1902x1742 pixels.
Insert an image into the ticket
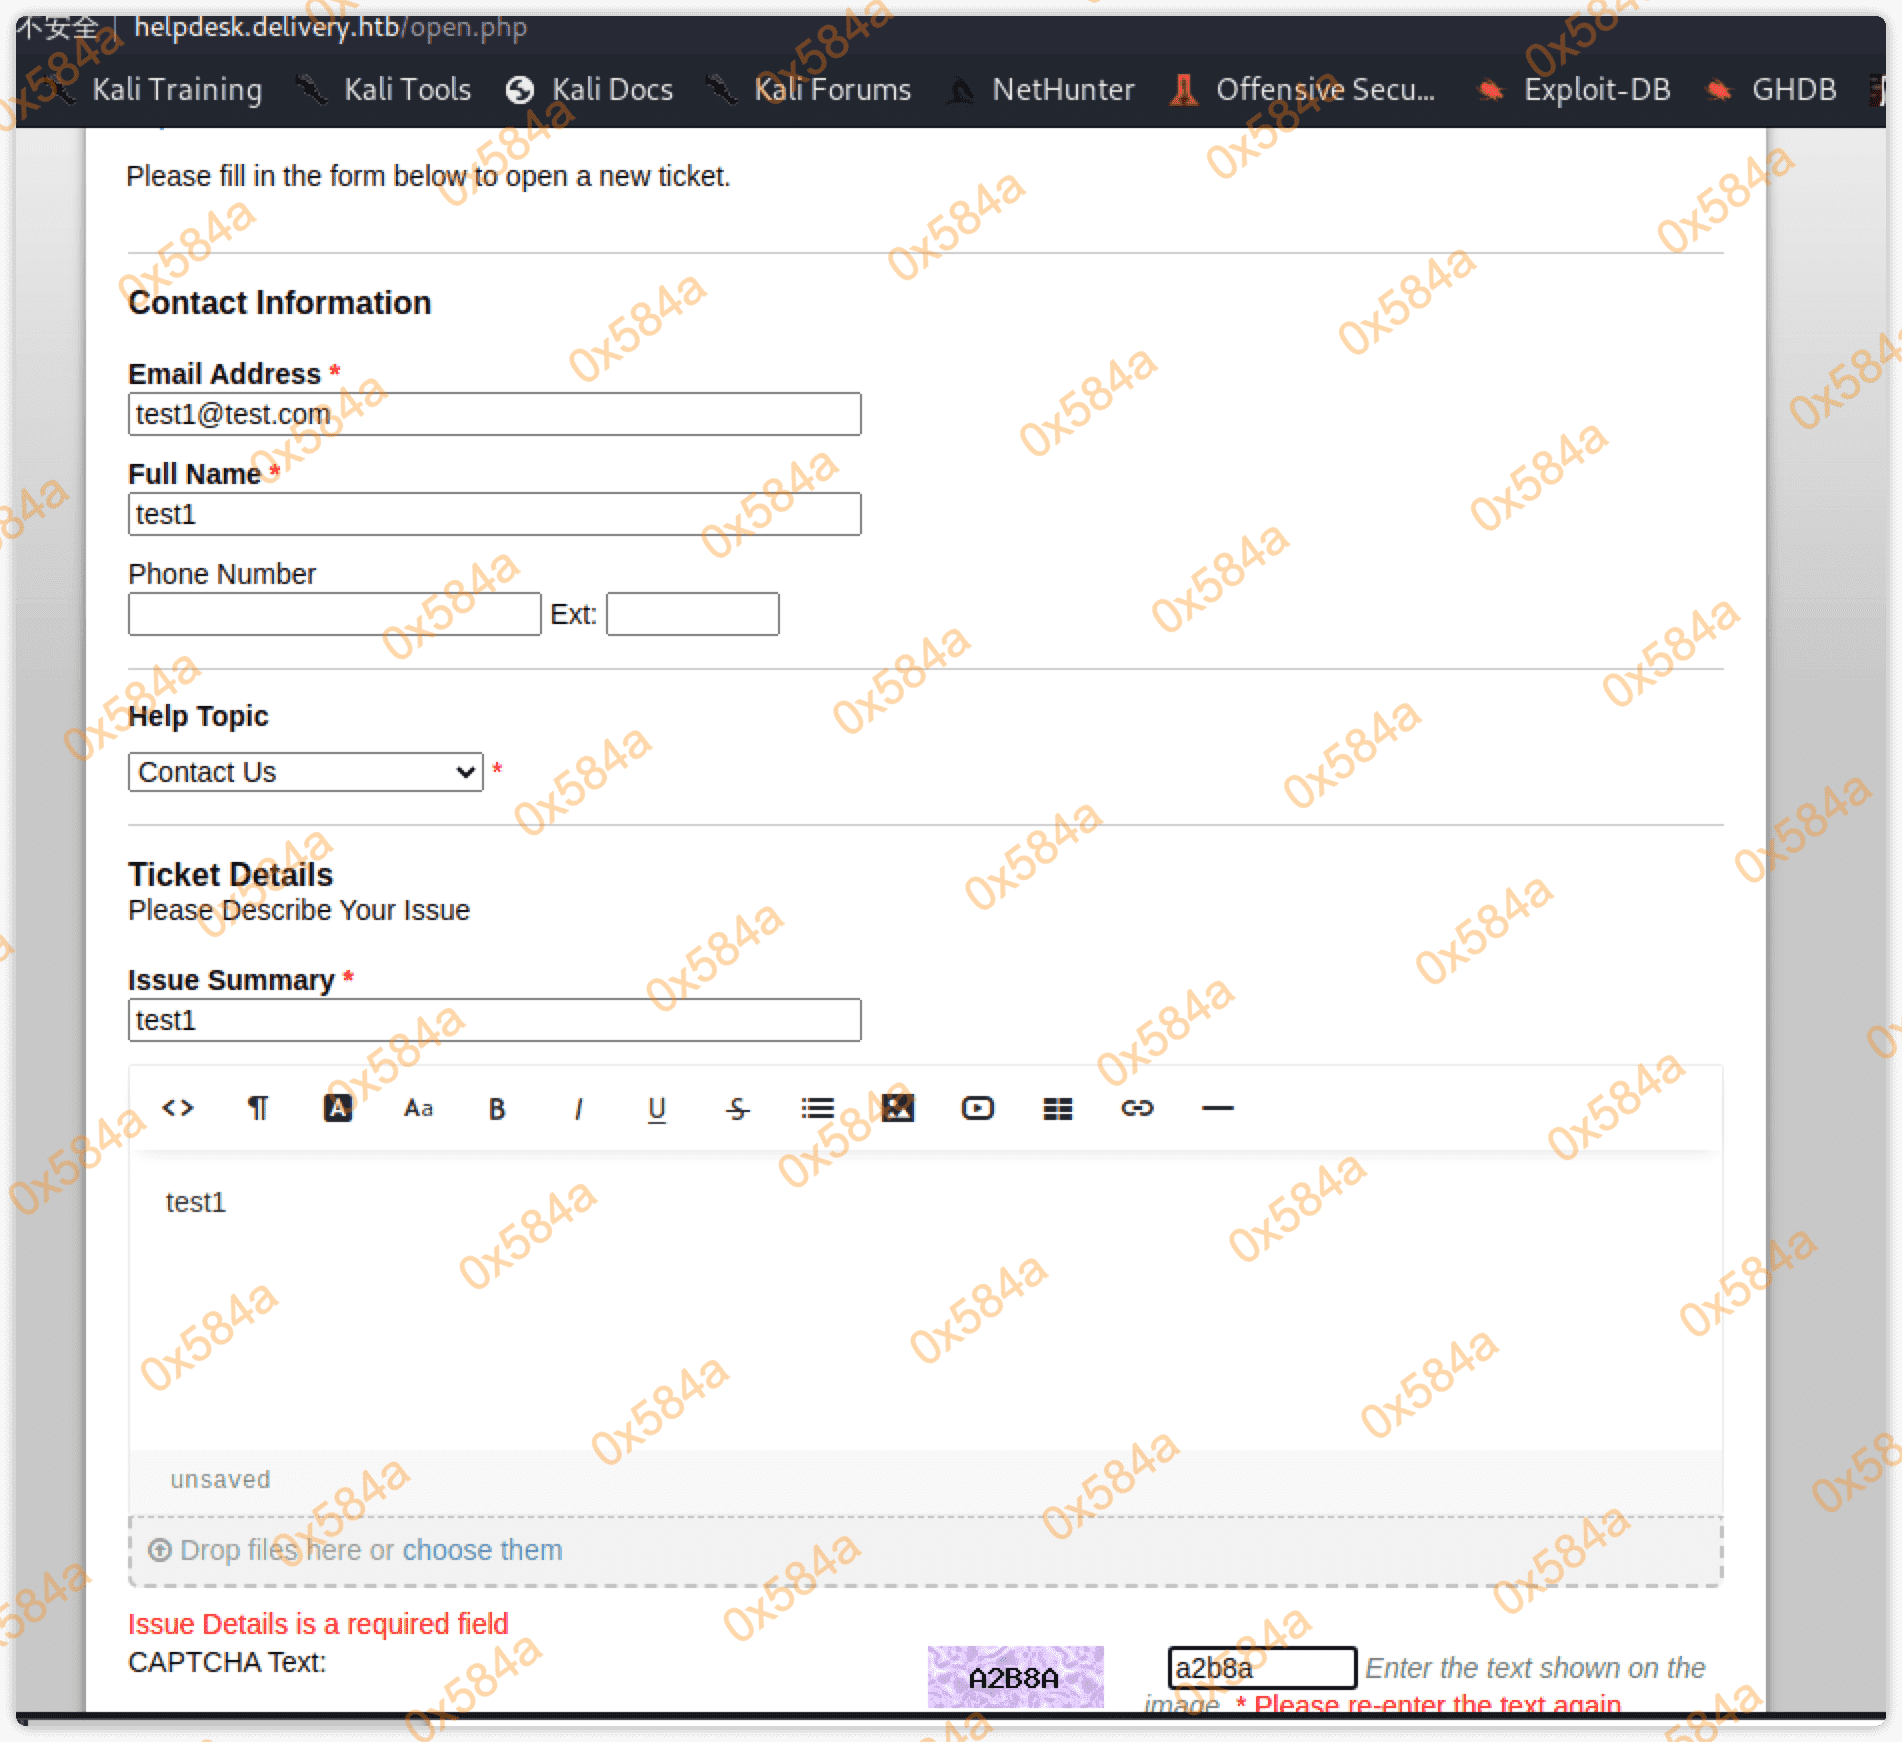tap(897, 1108)
